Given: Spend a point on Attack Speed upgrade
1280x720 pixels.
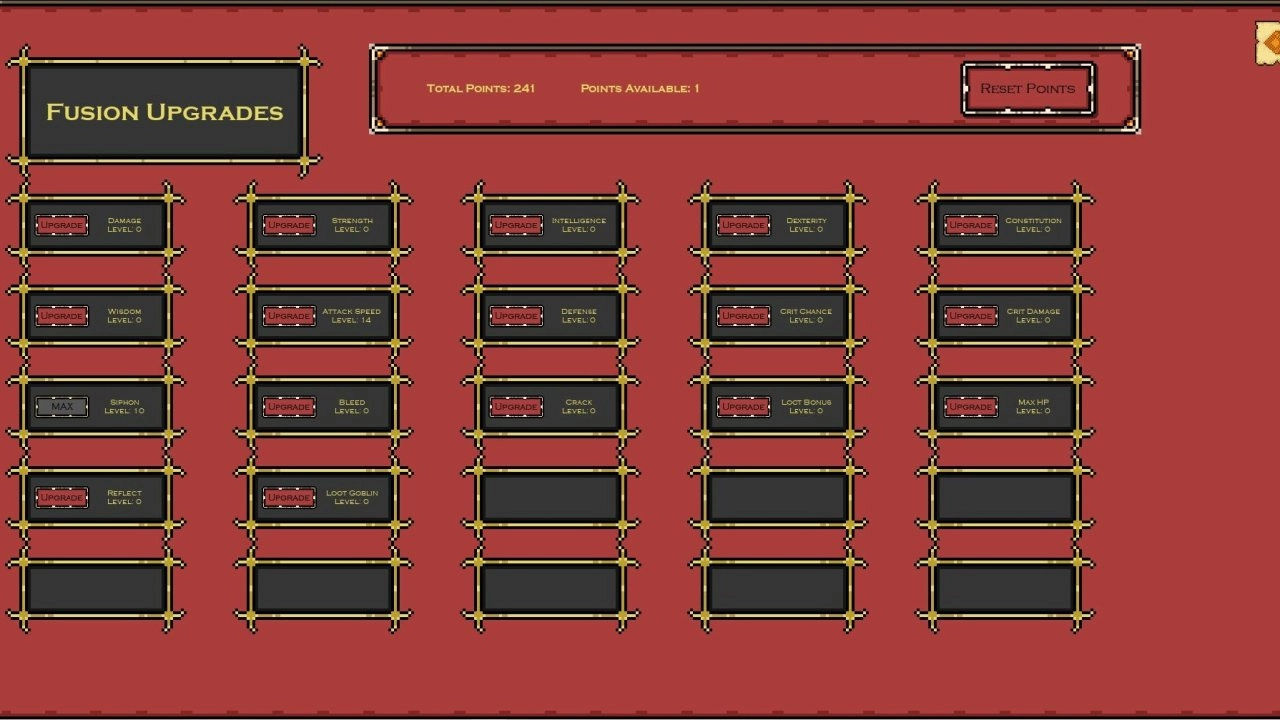Looking at the screenshot, I should coord(289,316).
